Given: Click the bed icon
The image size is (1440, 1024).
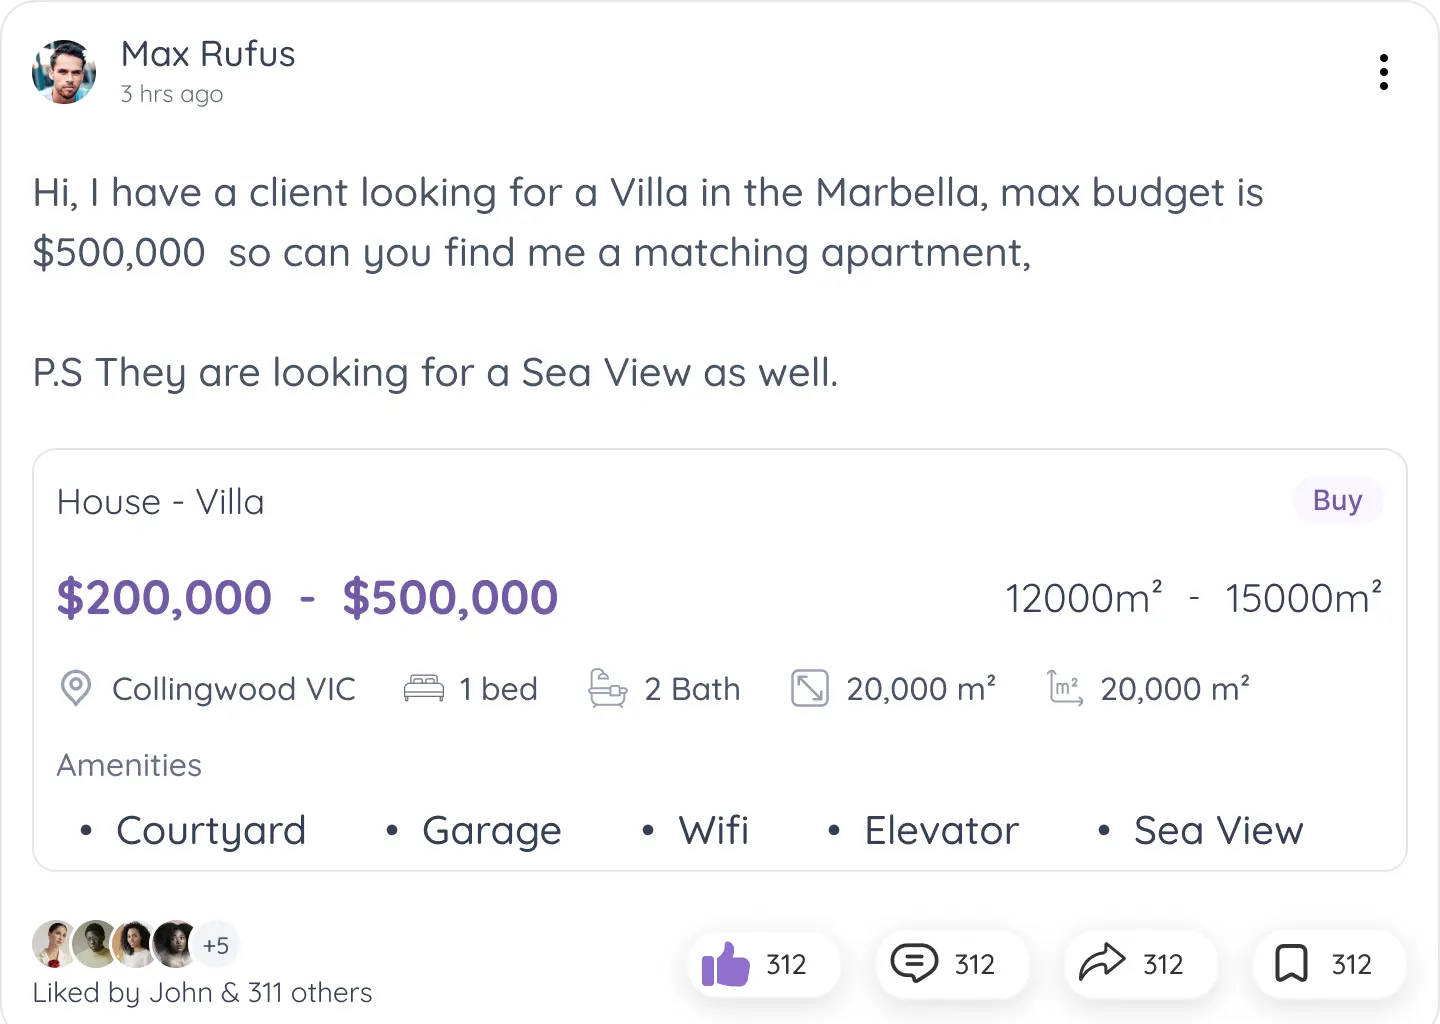Looking at the screenshot, I should coord(424,689).
